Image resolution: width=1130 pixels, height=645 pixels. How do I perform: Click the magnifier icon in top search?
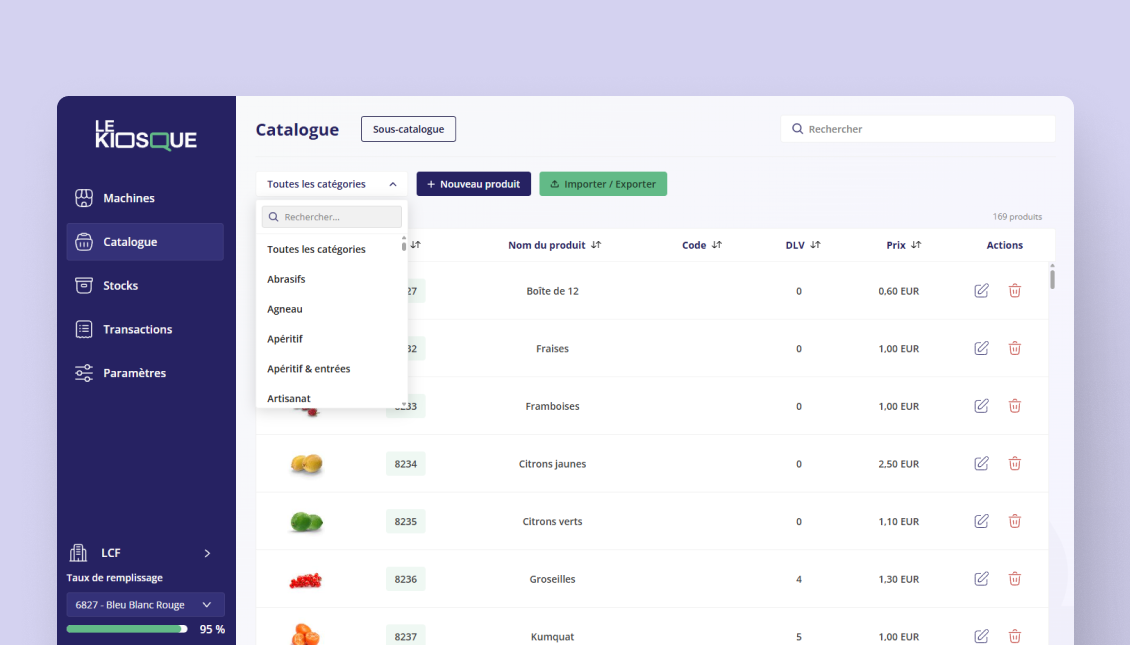(x=797, y=129)
